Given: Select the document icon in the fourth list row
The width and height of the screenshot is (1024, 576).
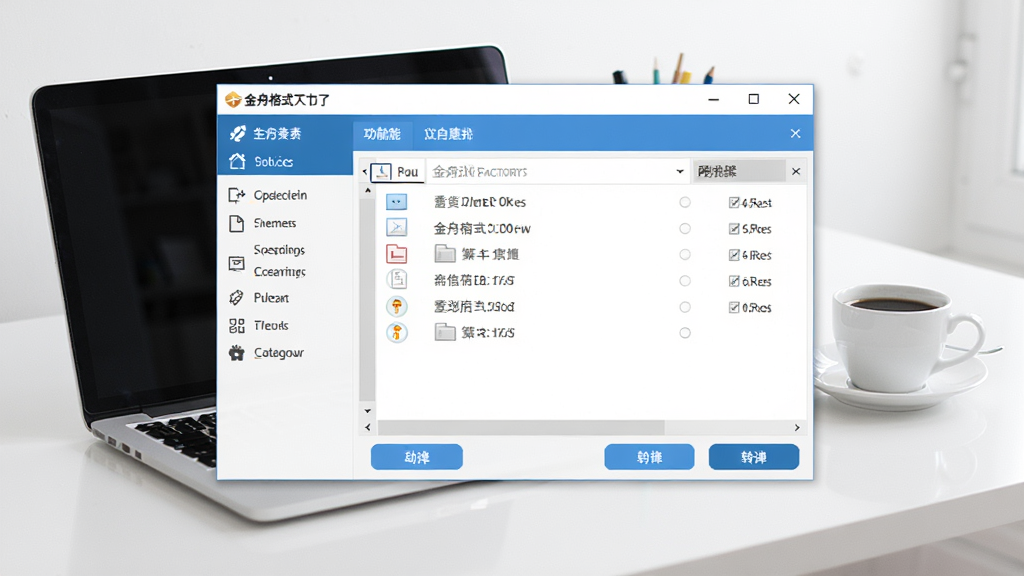Looking at the screenshot, I should [396, 280].
